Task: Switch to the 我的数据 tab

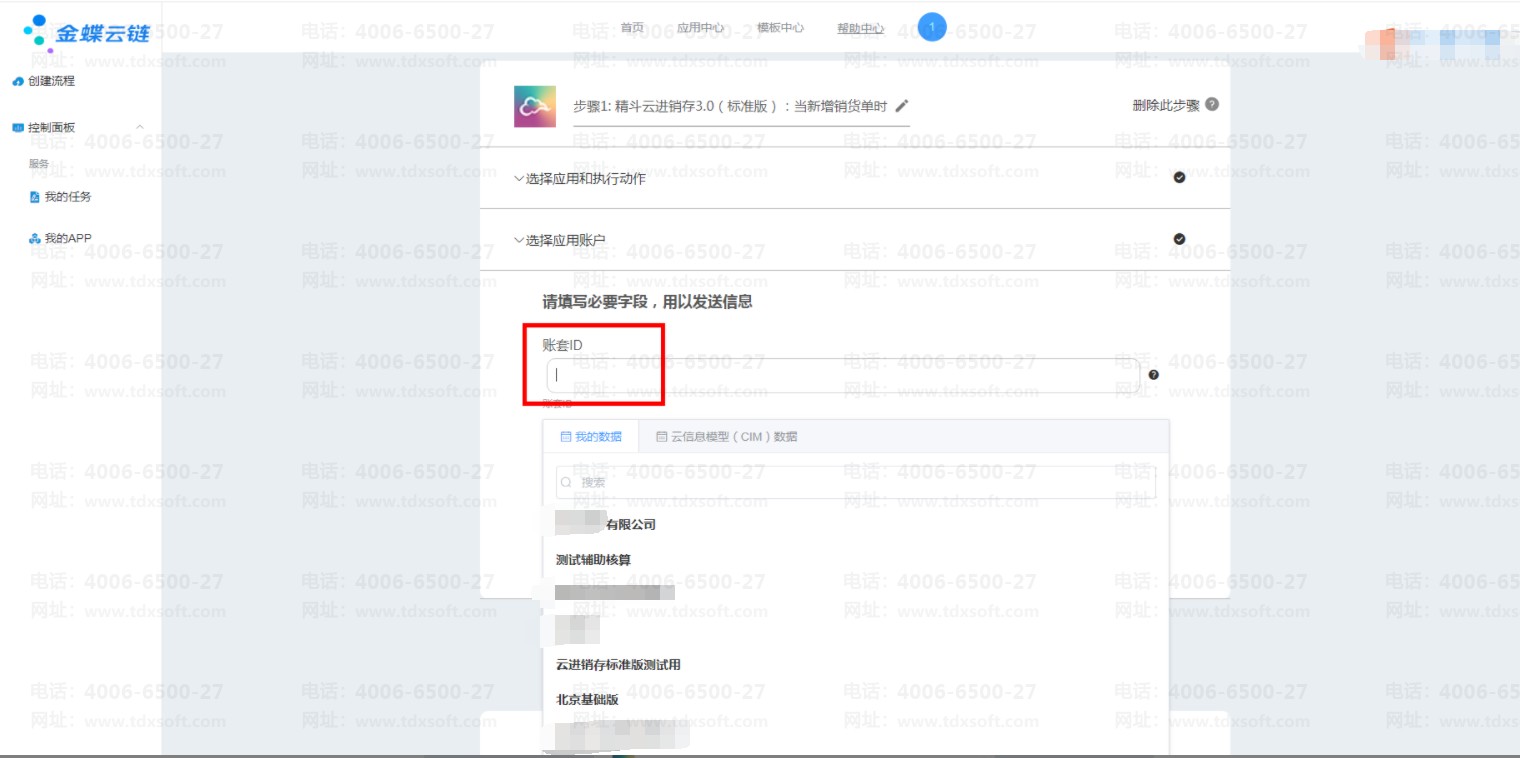Action: coord(591,436)
